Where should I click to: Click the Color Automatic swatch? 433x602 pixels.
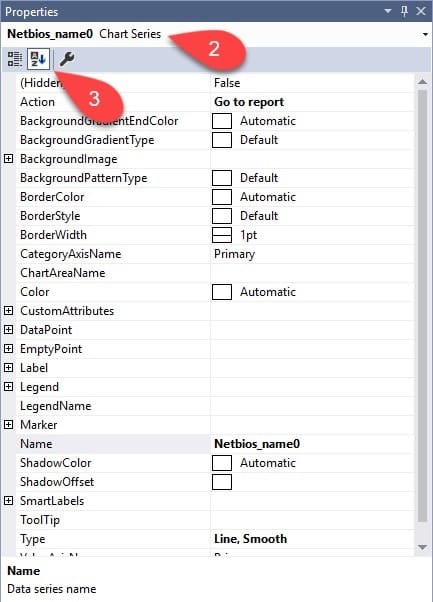[222, 292]
